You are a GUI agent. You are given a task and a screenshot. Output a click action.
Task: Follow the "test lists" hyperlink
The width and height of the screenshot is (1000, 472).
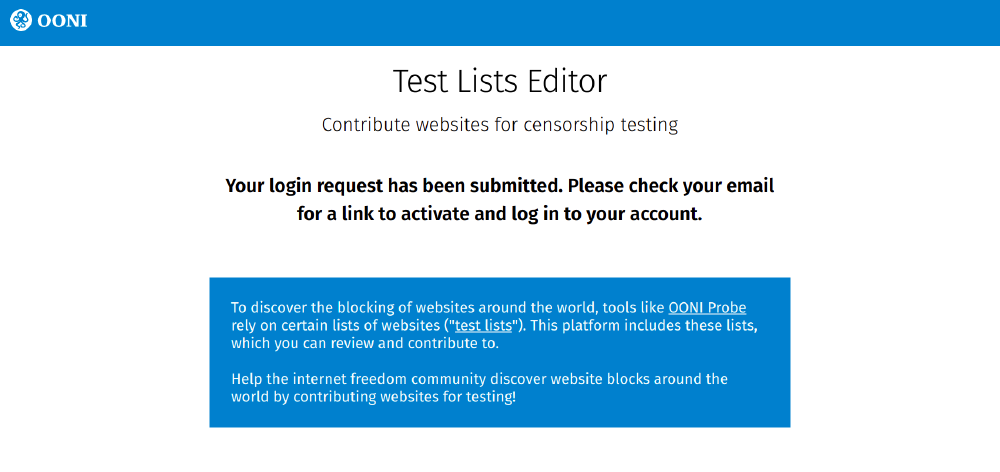click(483, 325)
